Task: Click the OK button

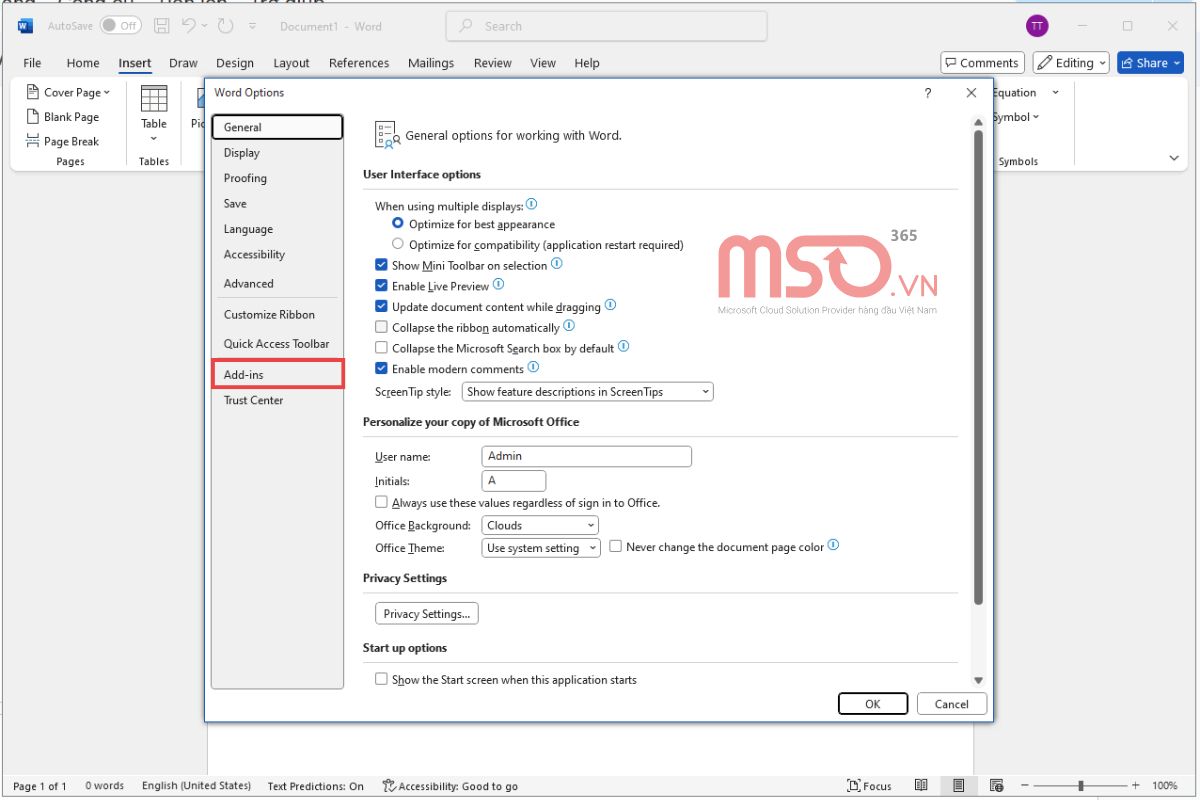Action: click(873, 704)
